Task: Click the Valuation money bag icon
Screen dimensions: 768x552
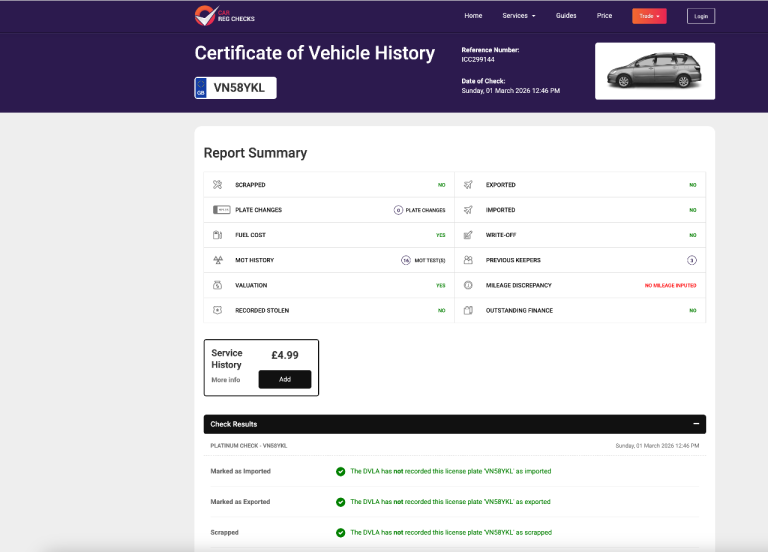Action: click(x=217, y=285)
